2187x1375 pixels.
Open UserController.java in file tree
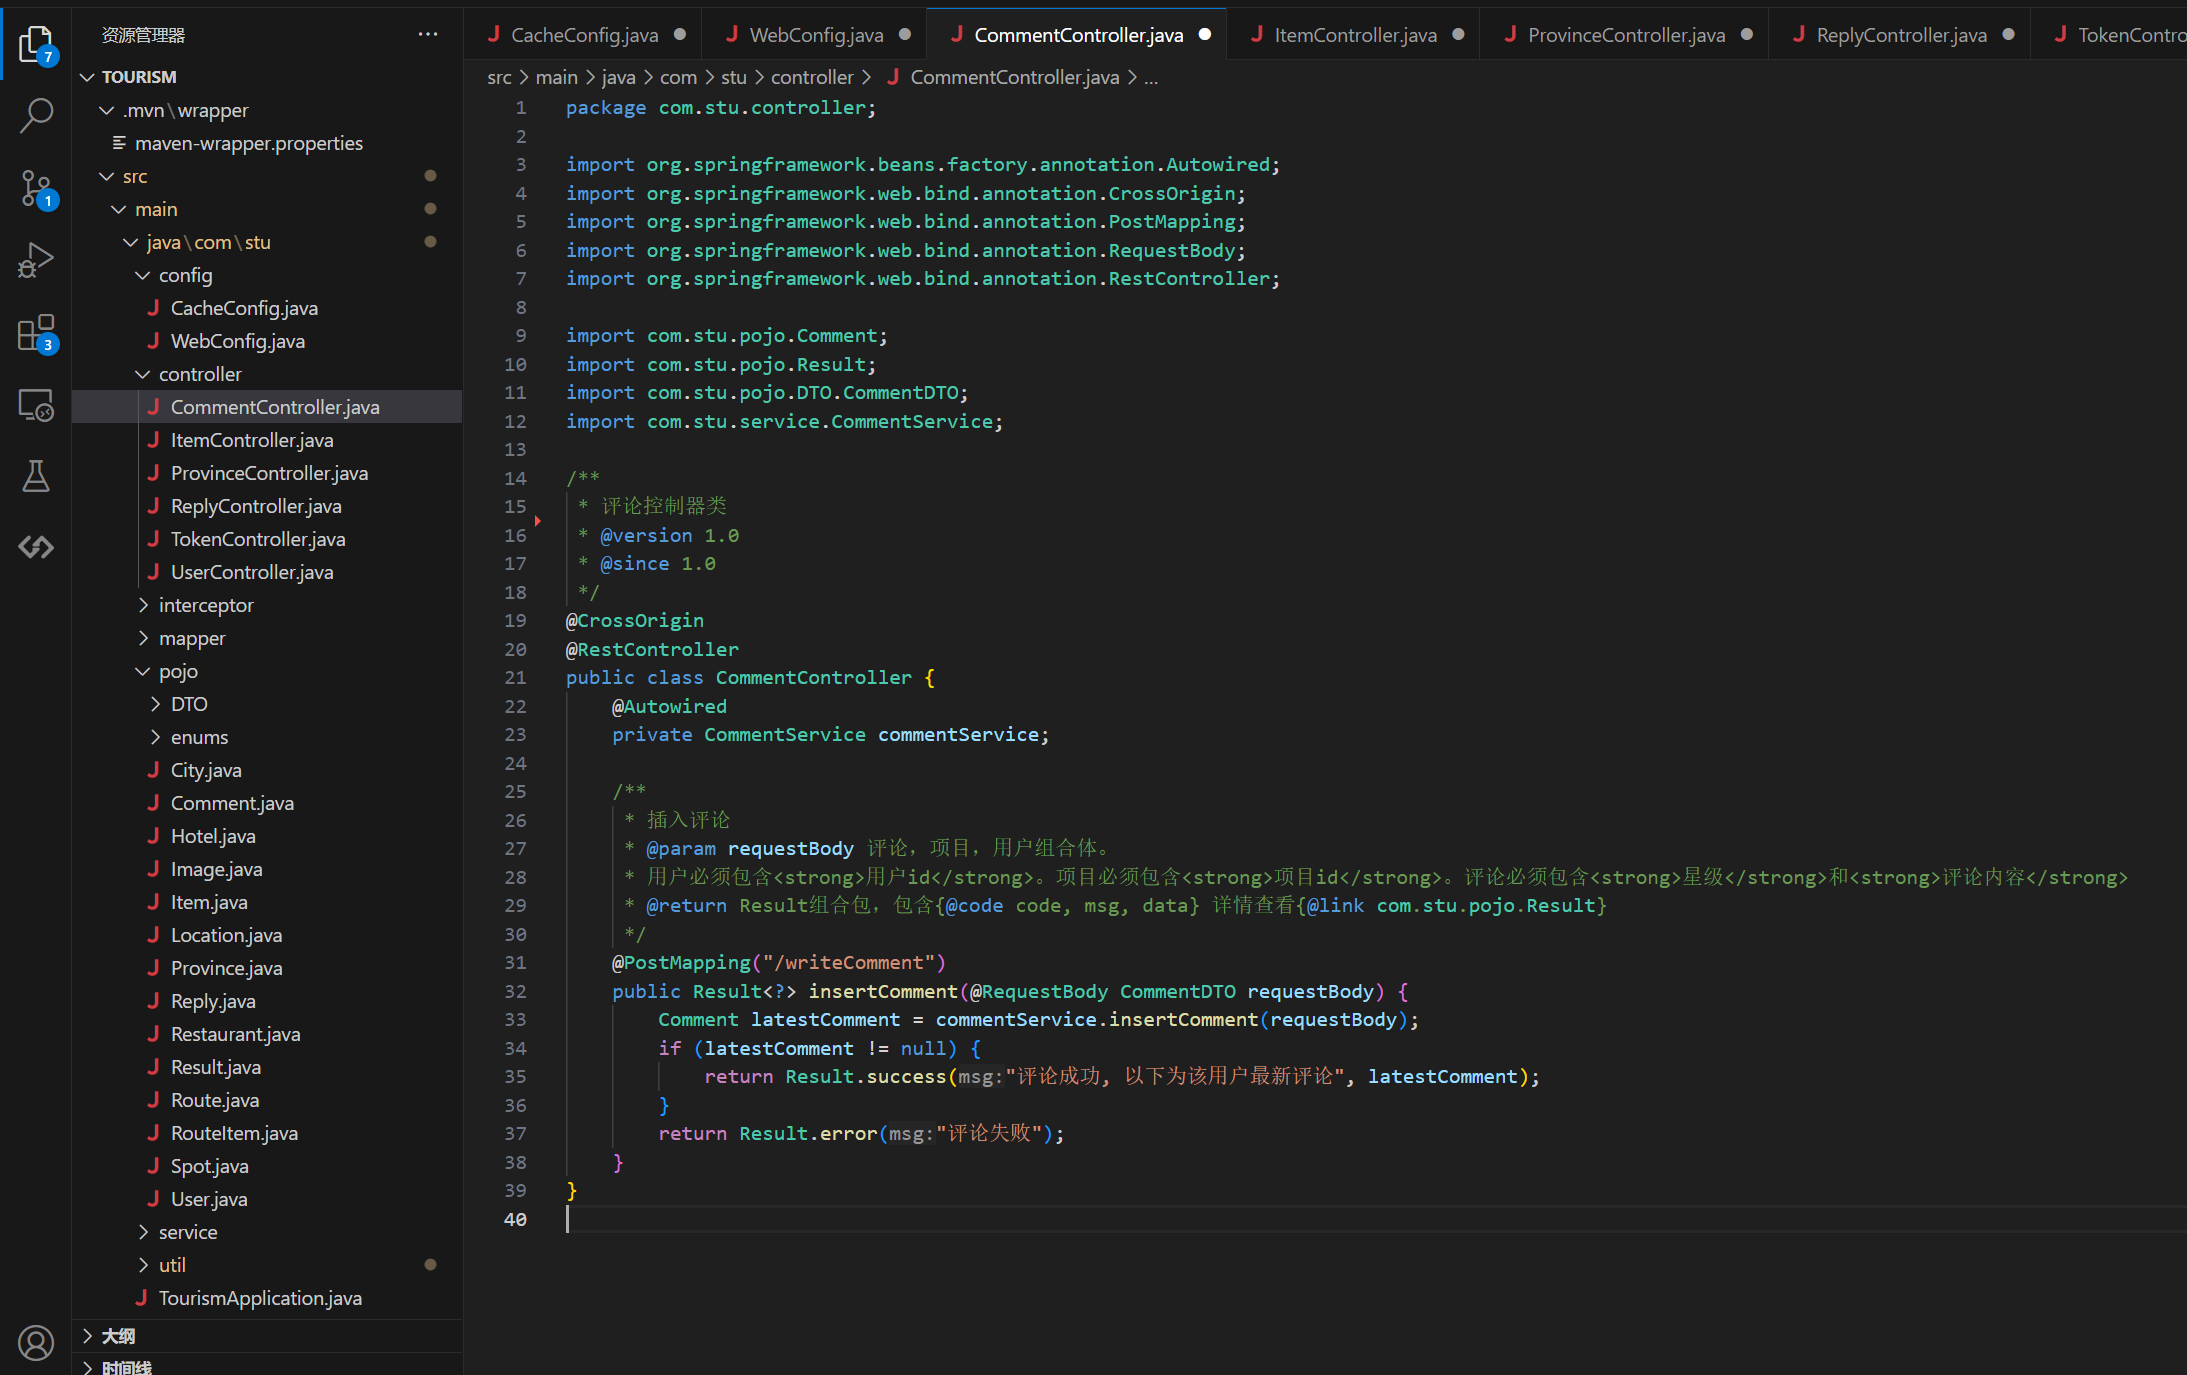(252, 572)
